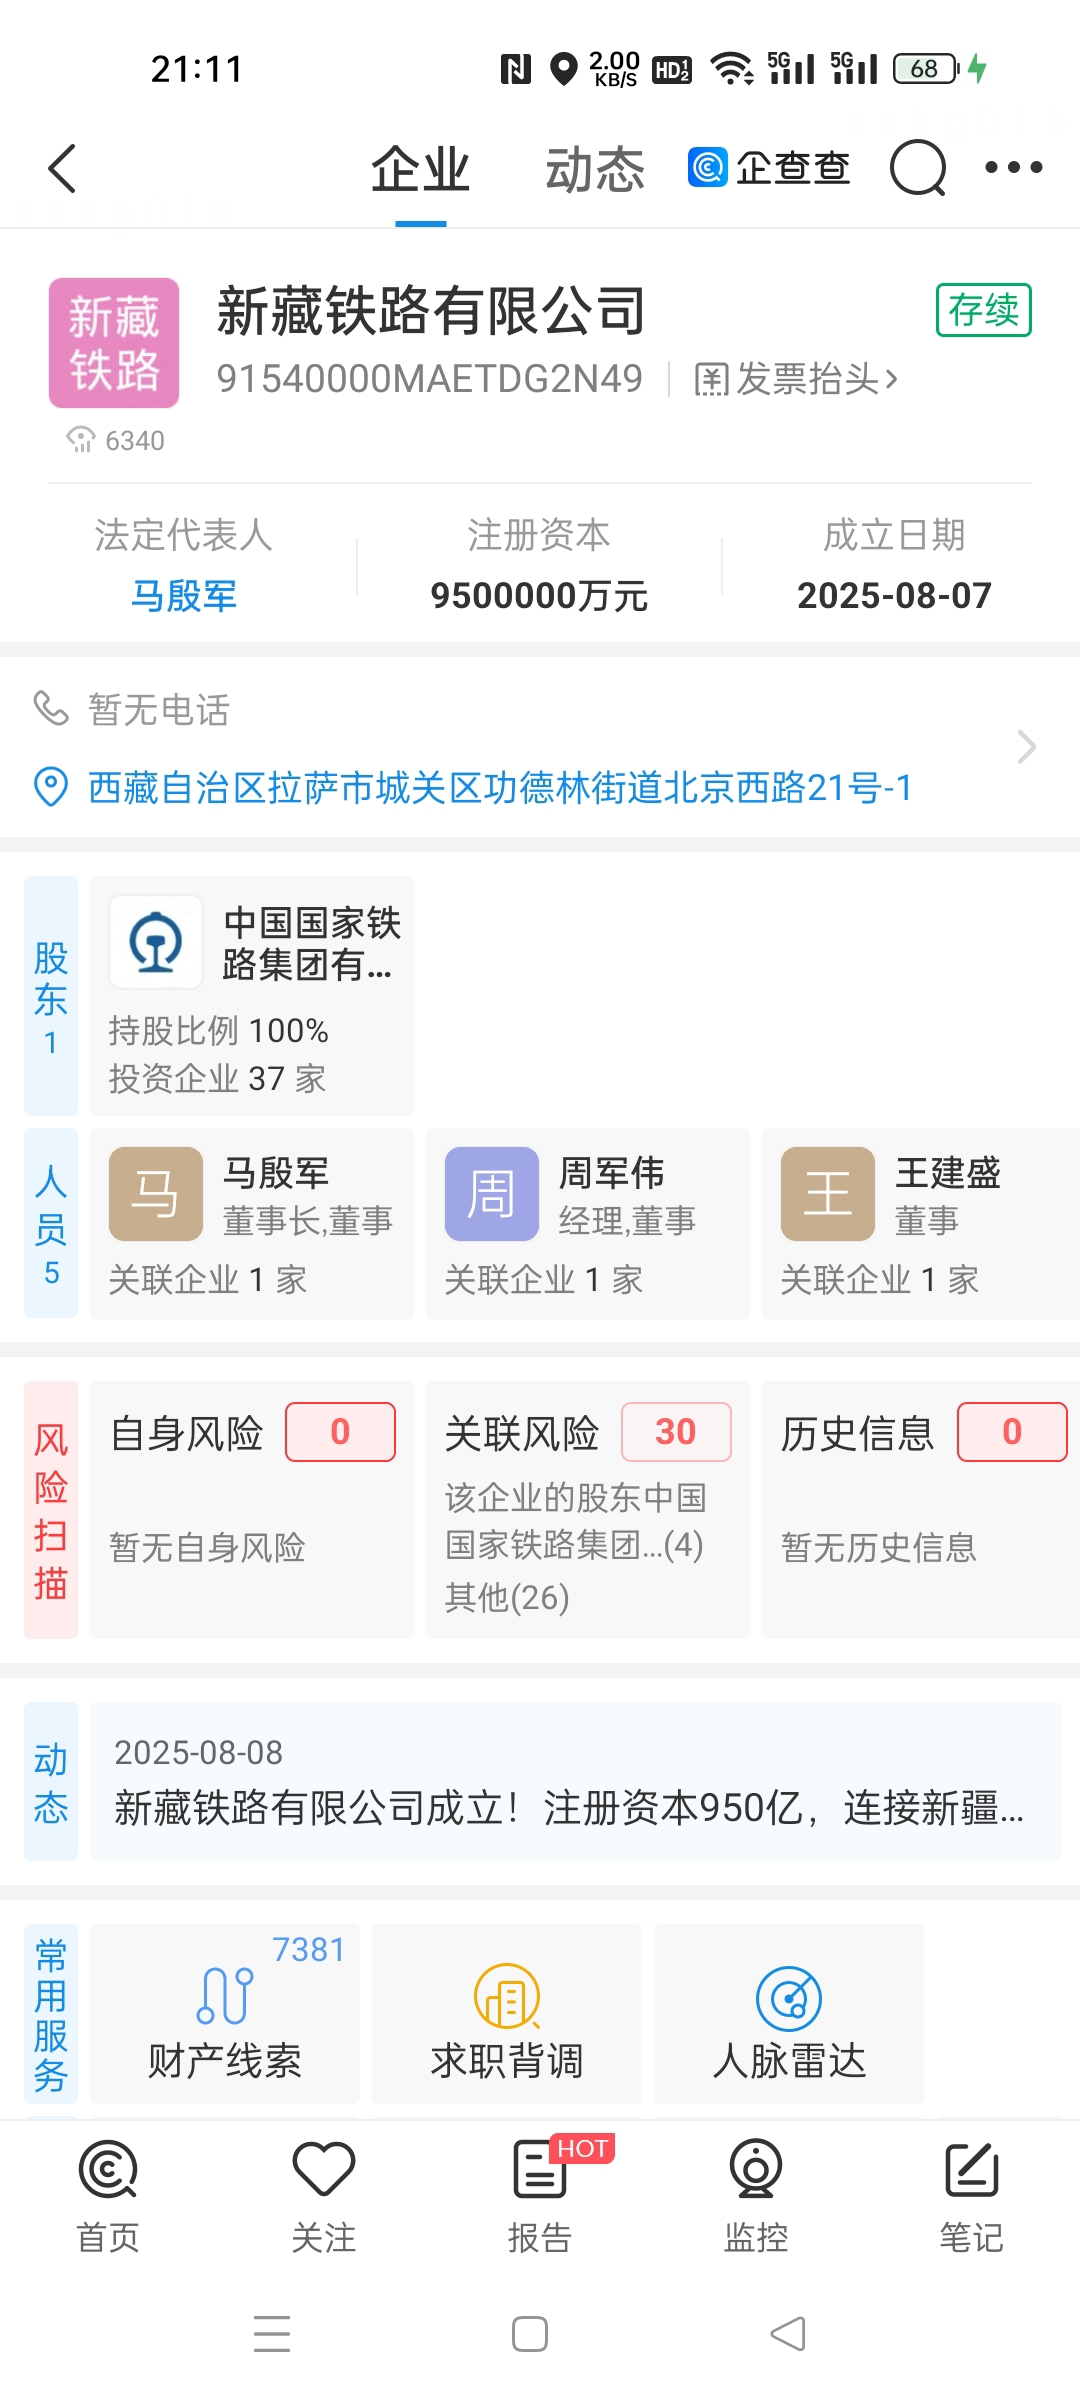Expand contact details with right chevron
Viewport: 1080px width, 2400px height.
1027,747
